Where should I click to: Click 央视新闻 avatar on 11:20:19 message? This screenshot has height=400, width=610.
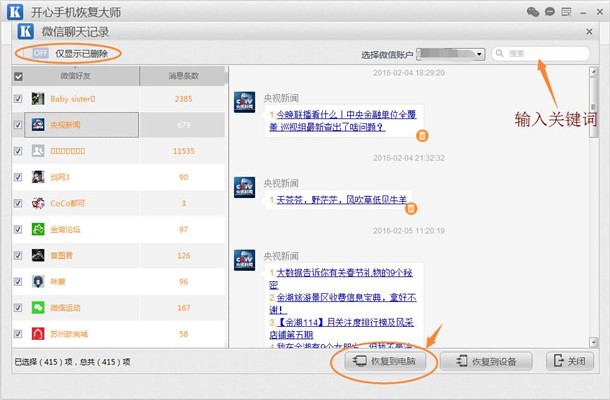coord(244,260)
